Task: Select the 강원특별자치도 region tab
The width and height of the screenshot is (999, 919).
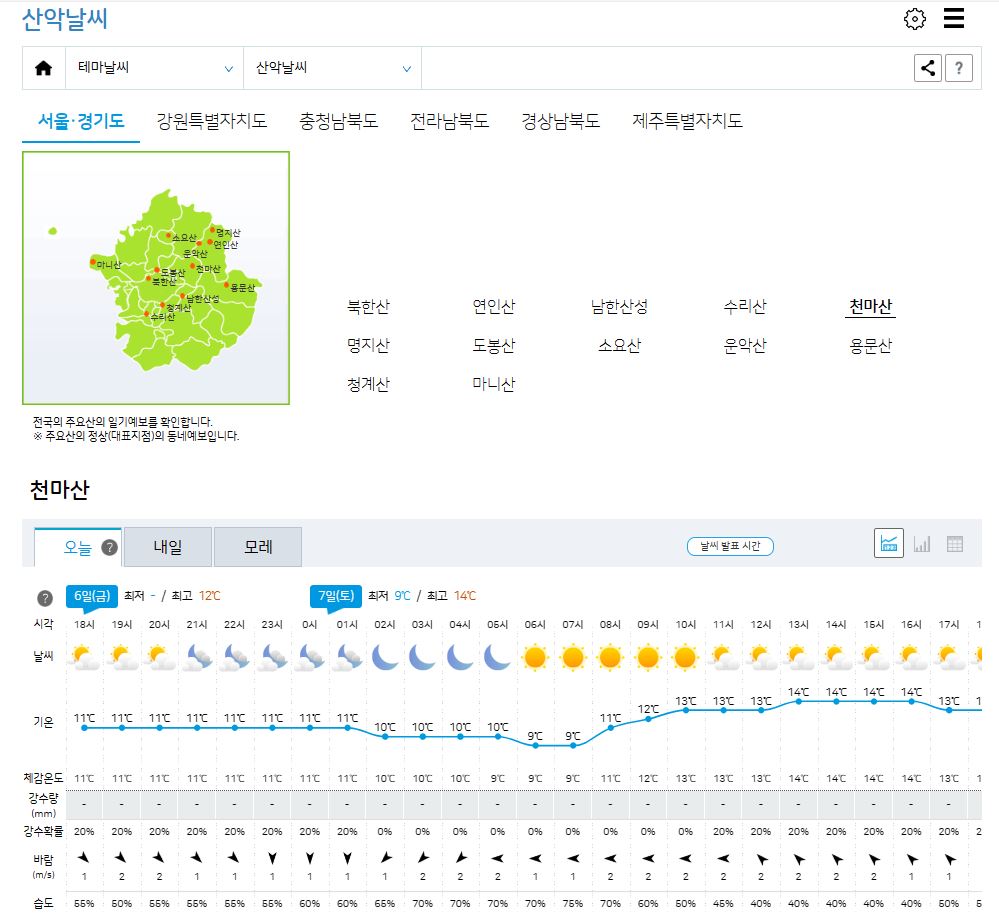Action: 212,121
